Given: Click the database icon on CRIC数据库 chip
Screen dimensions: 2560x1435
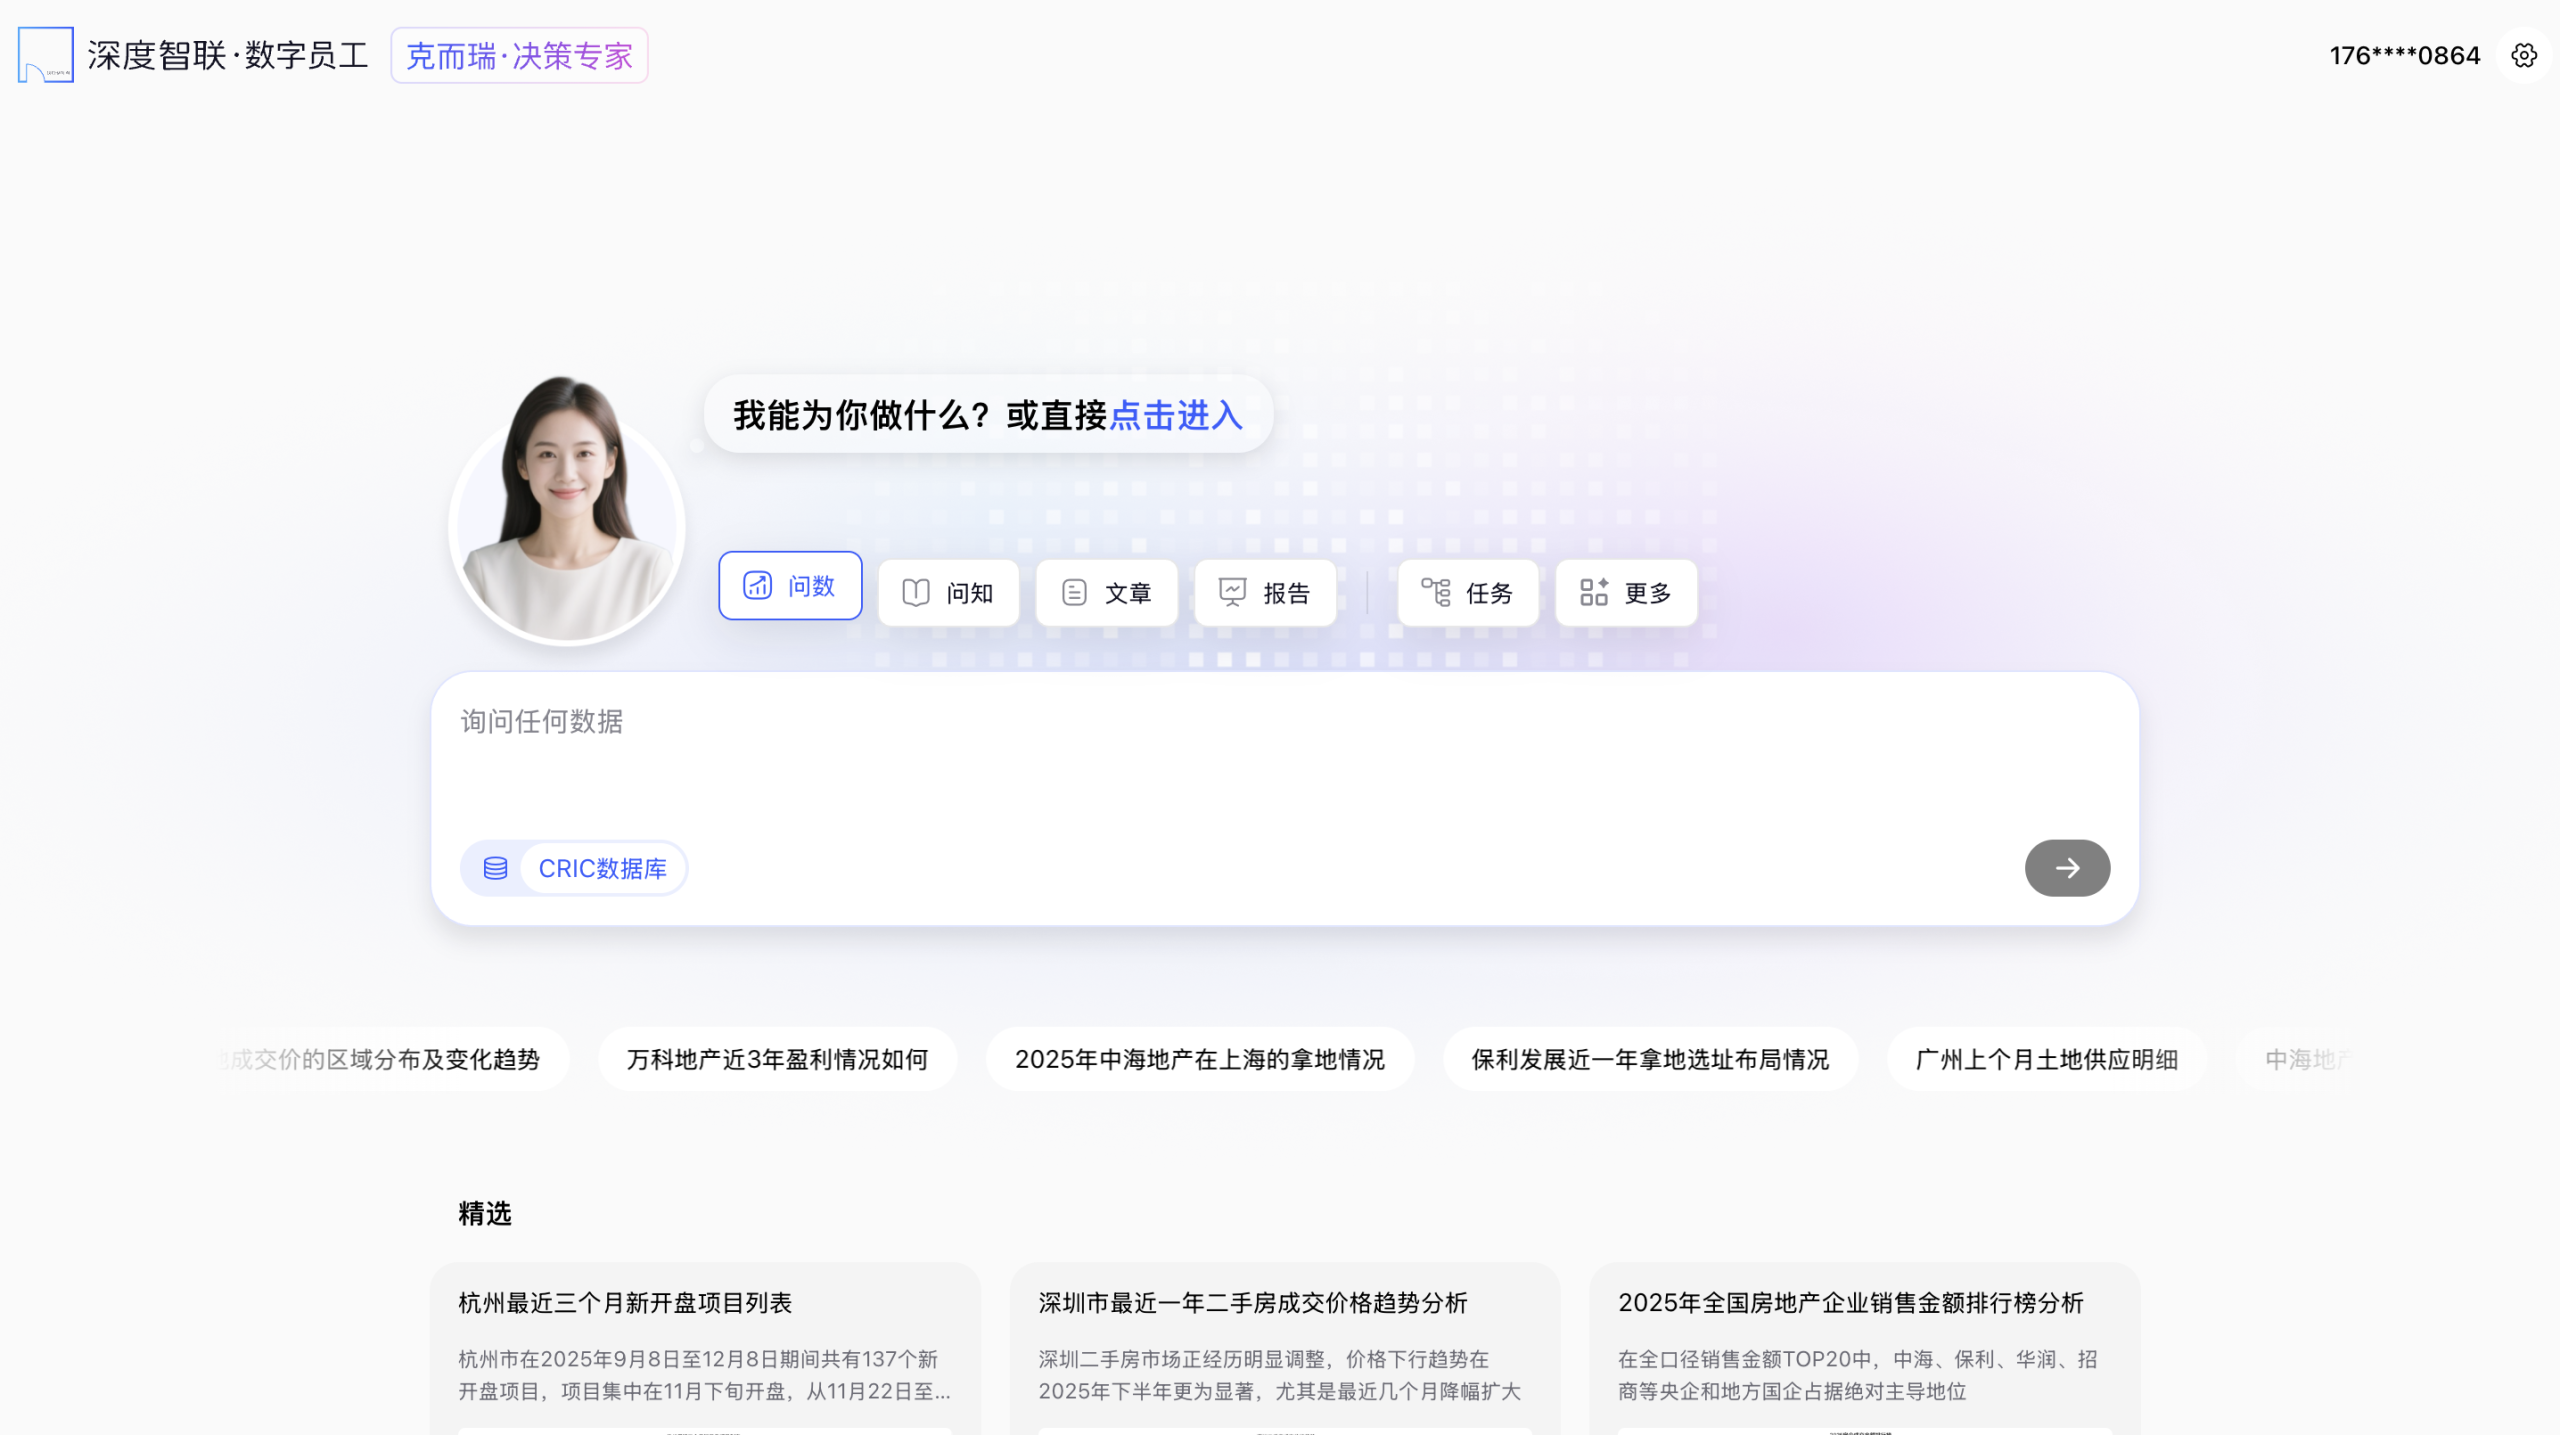Looking at the screenshot, I should point(494,868).
